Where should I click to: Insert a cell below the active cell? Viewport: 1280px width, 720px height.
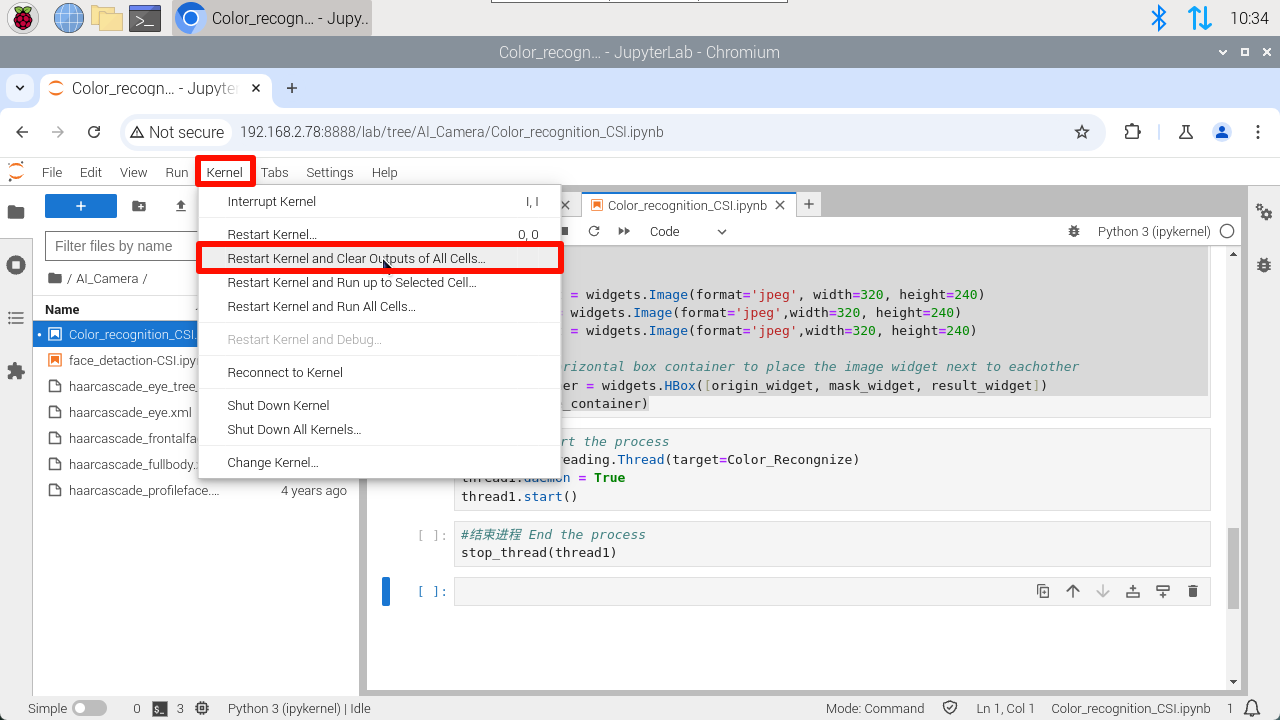click(1163, 591)
